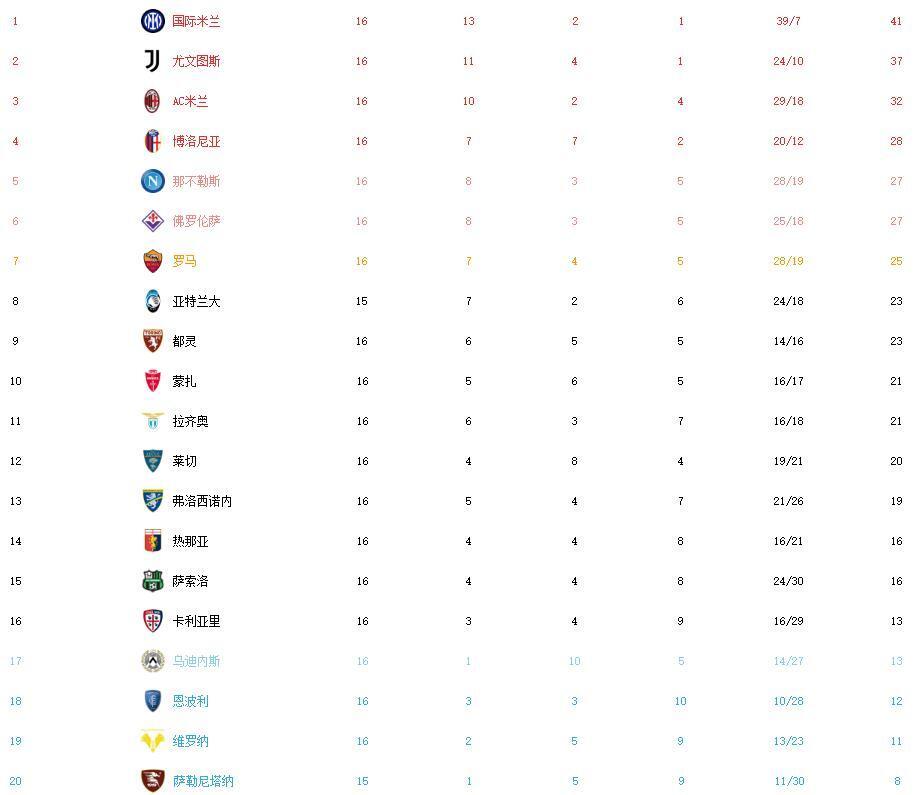Click Inter Milan's 41 points value
920x795 pixels.
[x=896, y=21]
